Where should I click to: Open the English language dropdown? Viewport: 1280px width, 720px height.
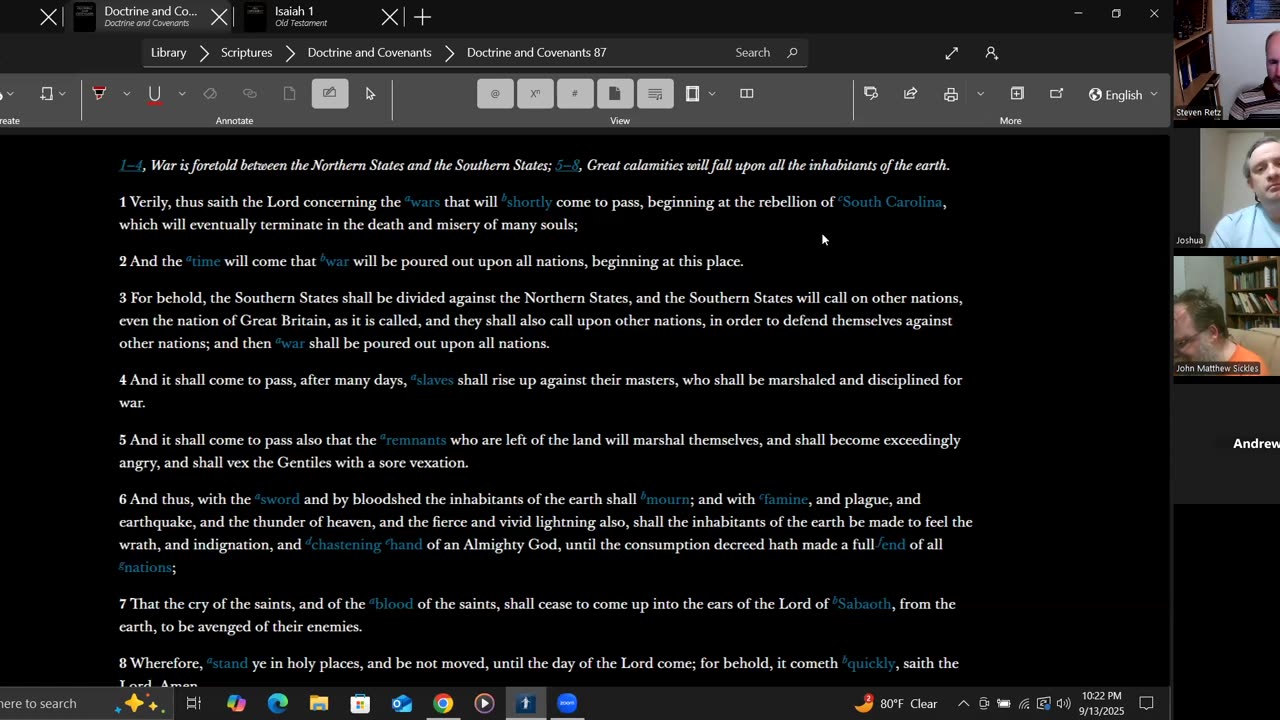coord(1123,95)
